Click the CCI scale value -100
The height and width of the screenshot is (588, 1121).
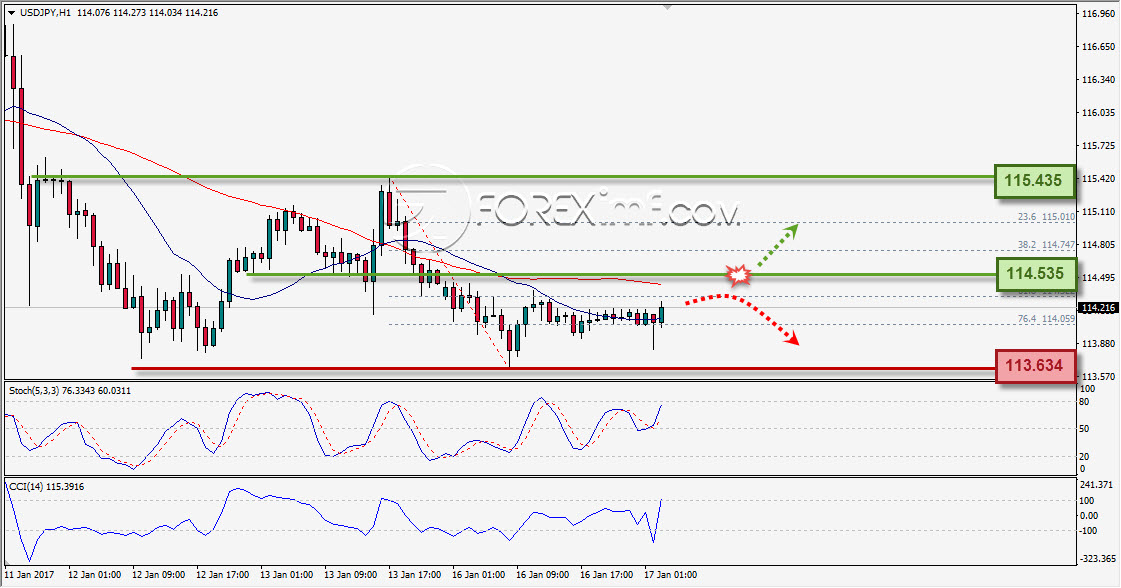tap(1089, 530)
